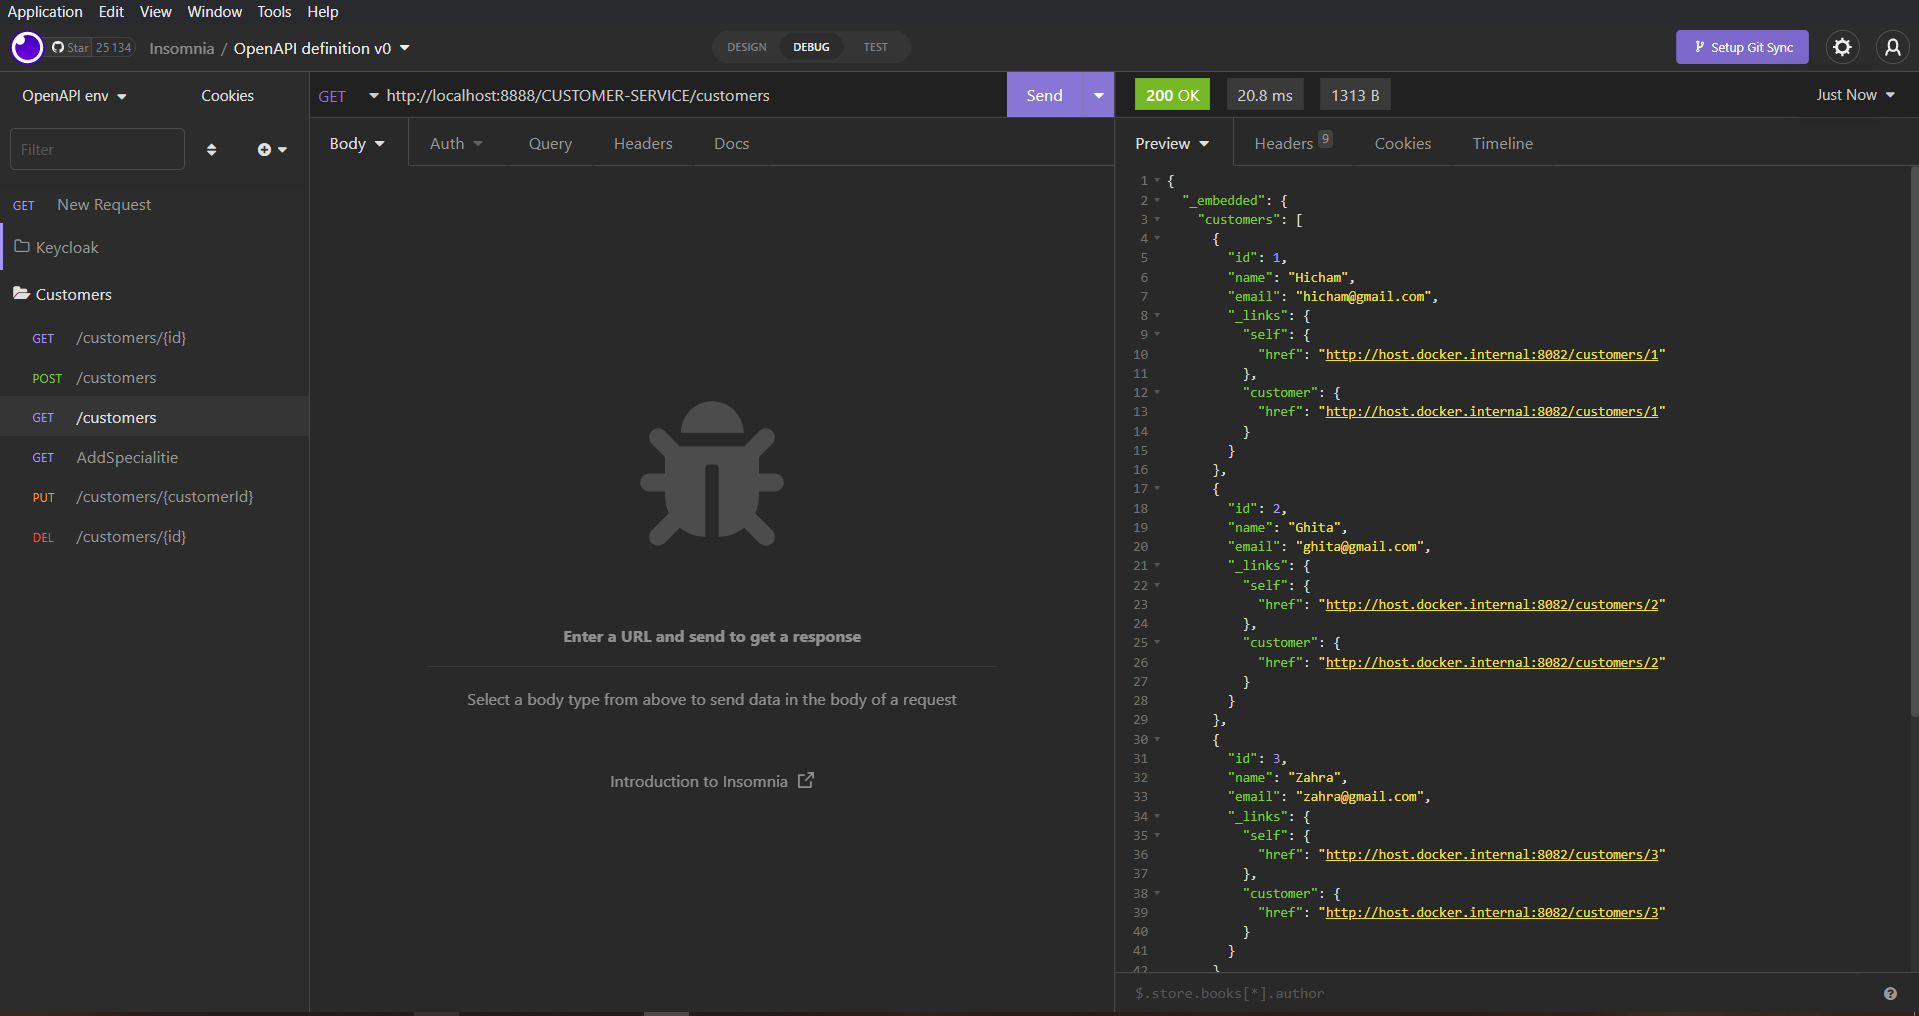Open the Insomnia application settings gear
Image resolution: width=1919 pixels, height=1016 pixels.
(1842, 47)
